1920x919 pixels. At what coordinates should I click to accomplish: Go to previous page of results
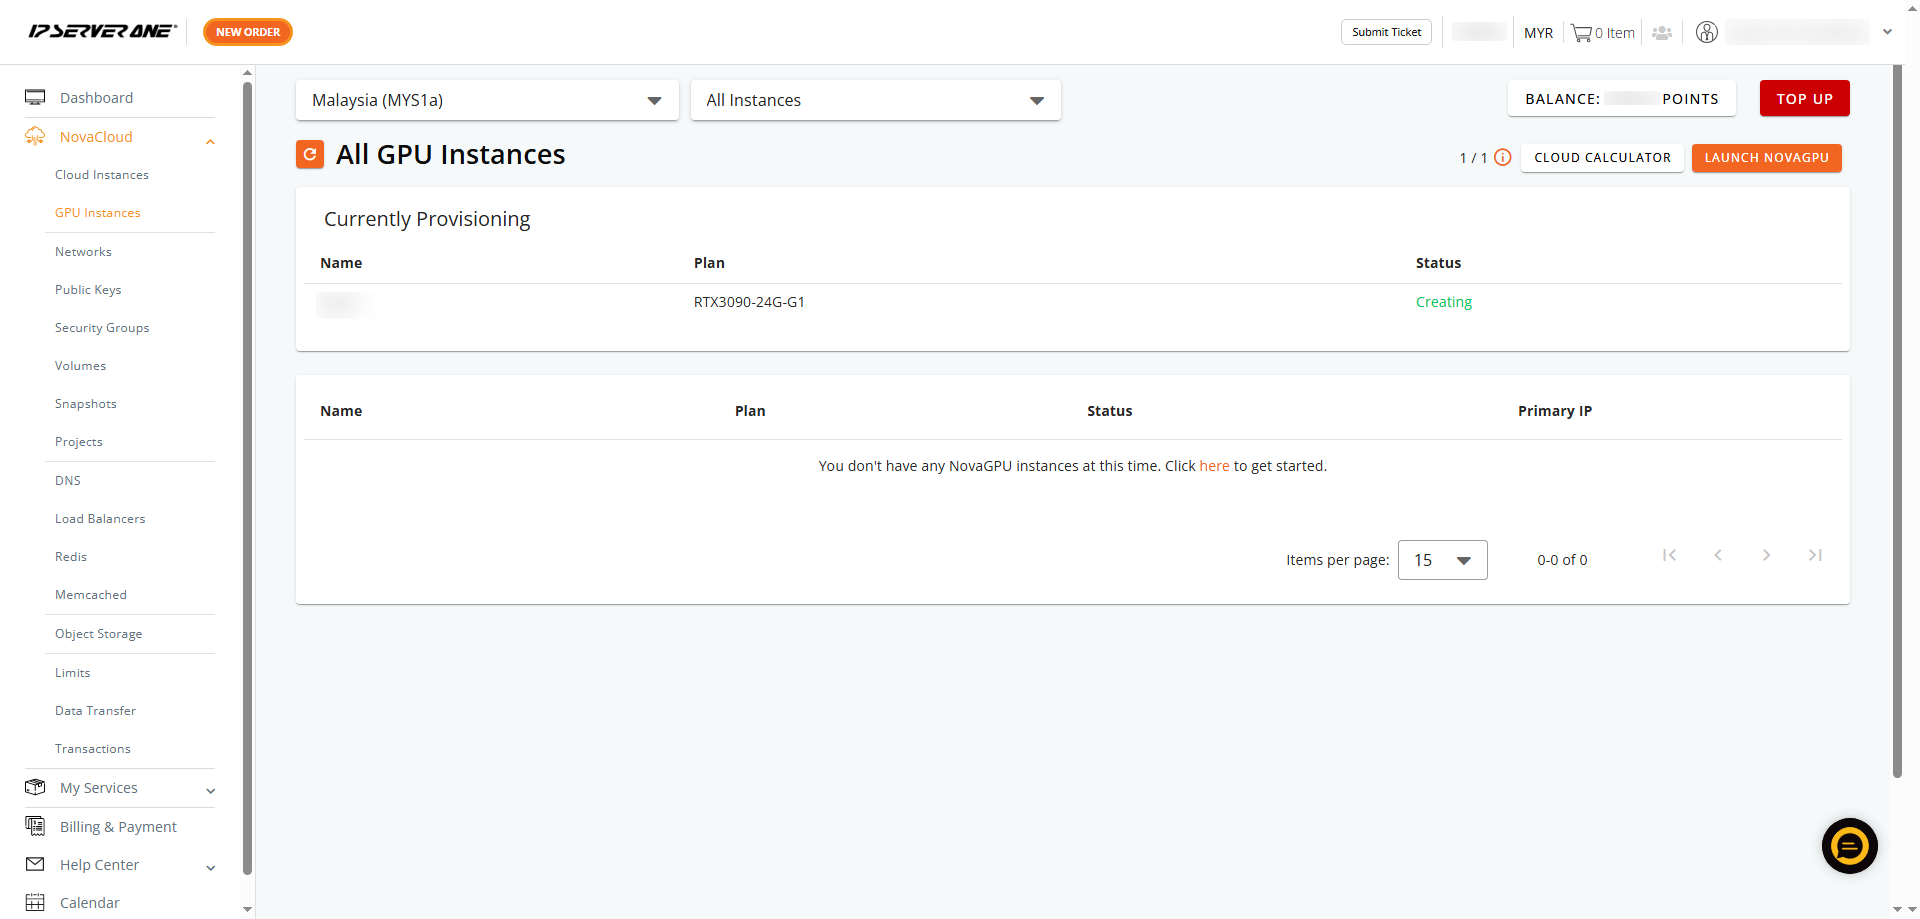click(1718, 555)
